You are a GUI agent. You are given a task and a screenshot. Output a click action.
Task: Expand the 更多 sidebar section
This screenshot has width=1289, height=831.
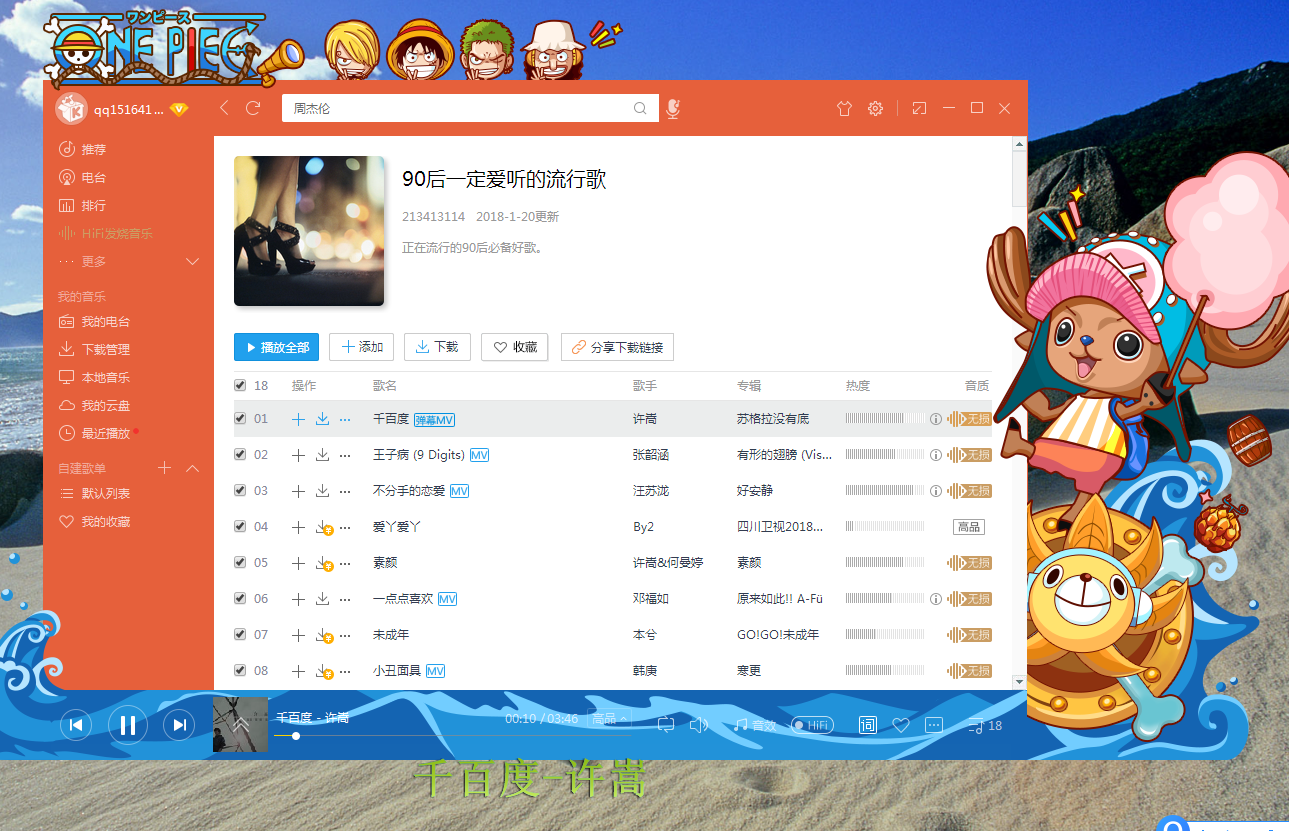129,261
